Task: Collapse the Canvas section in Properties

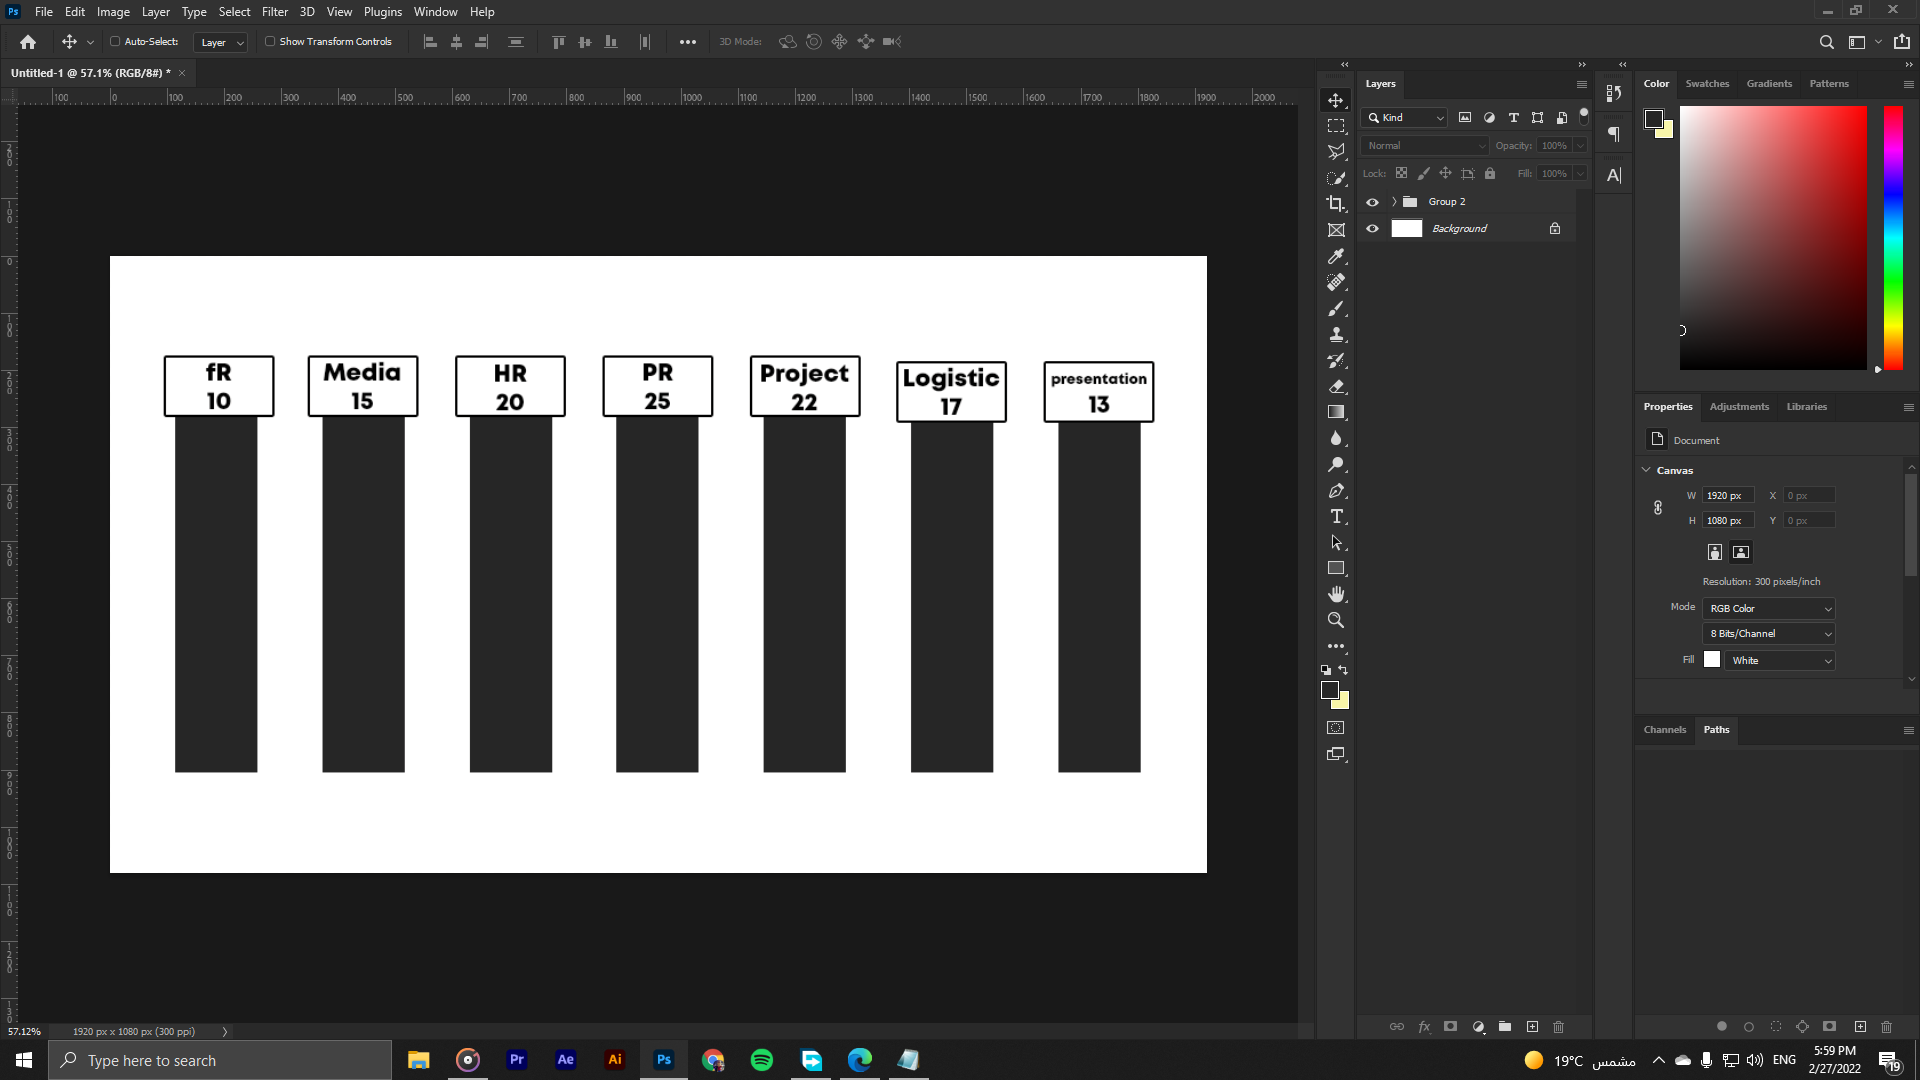Action: point(1646,470)
